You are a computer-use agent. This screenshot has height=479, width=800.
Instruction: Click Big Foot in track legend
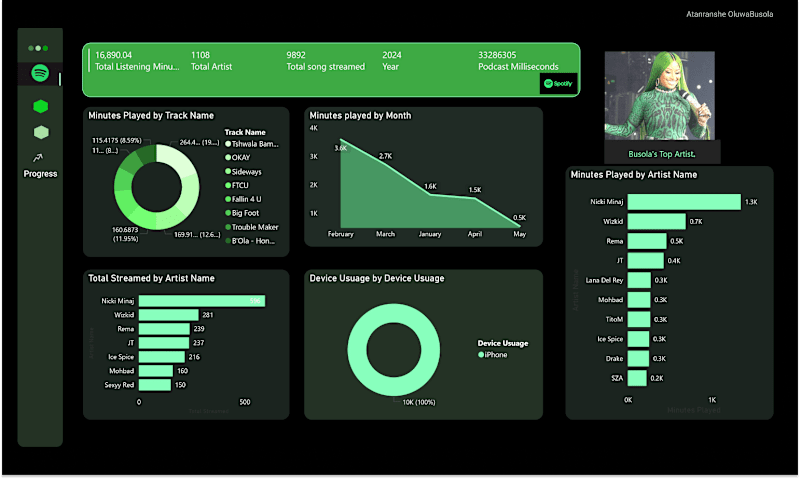[242, 213]
